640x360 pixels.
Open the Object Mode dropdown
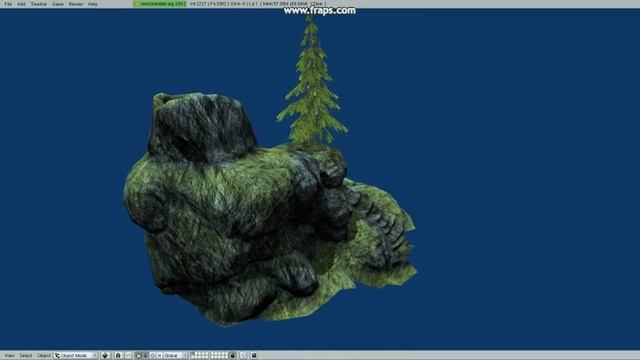[76, 356]
